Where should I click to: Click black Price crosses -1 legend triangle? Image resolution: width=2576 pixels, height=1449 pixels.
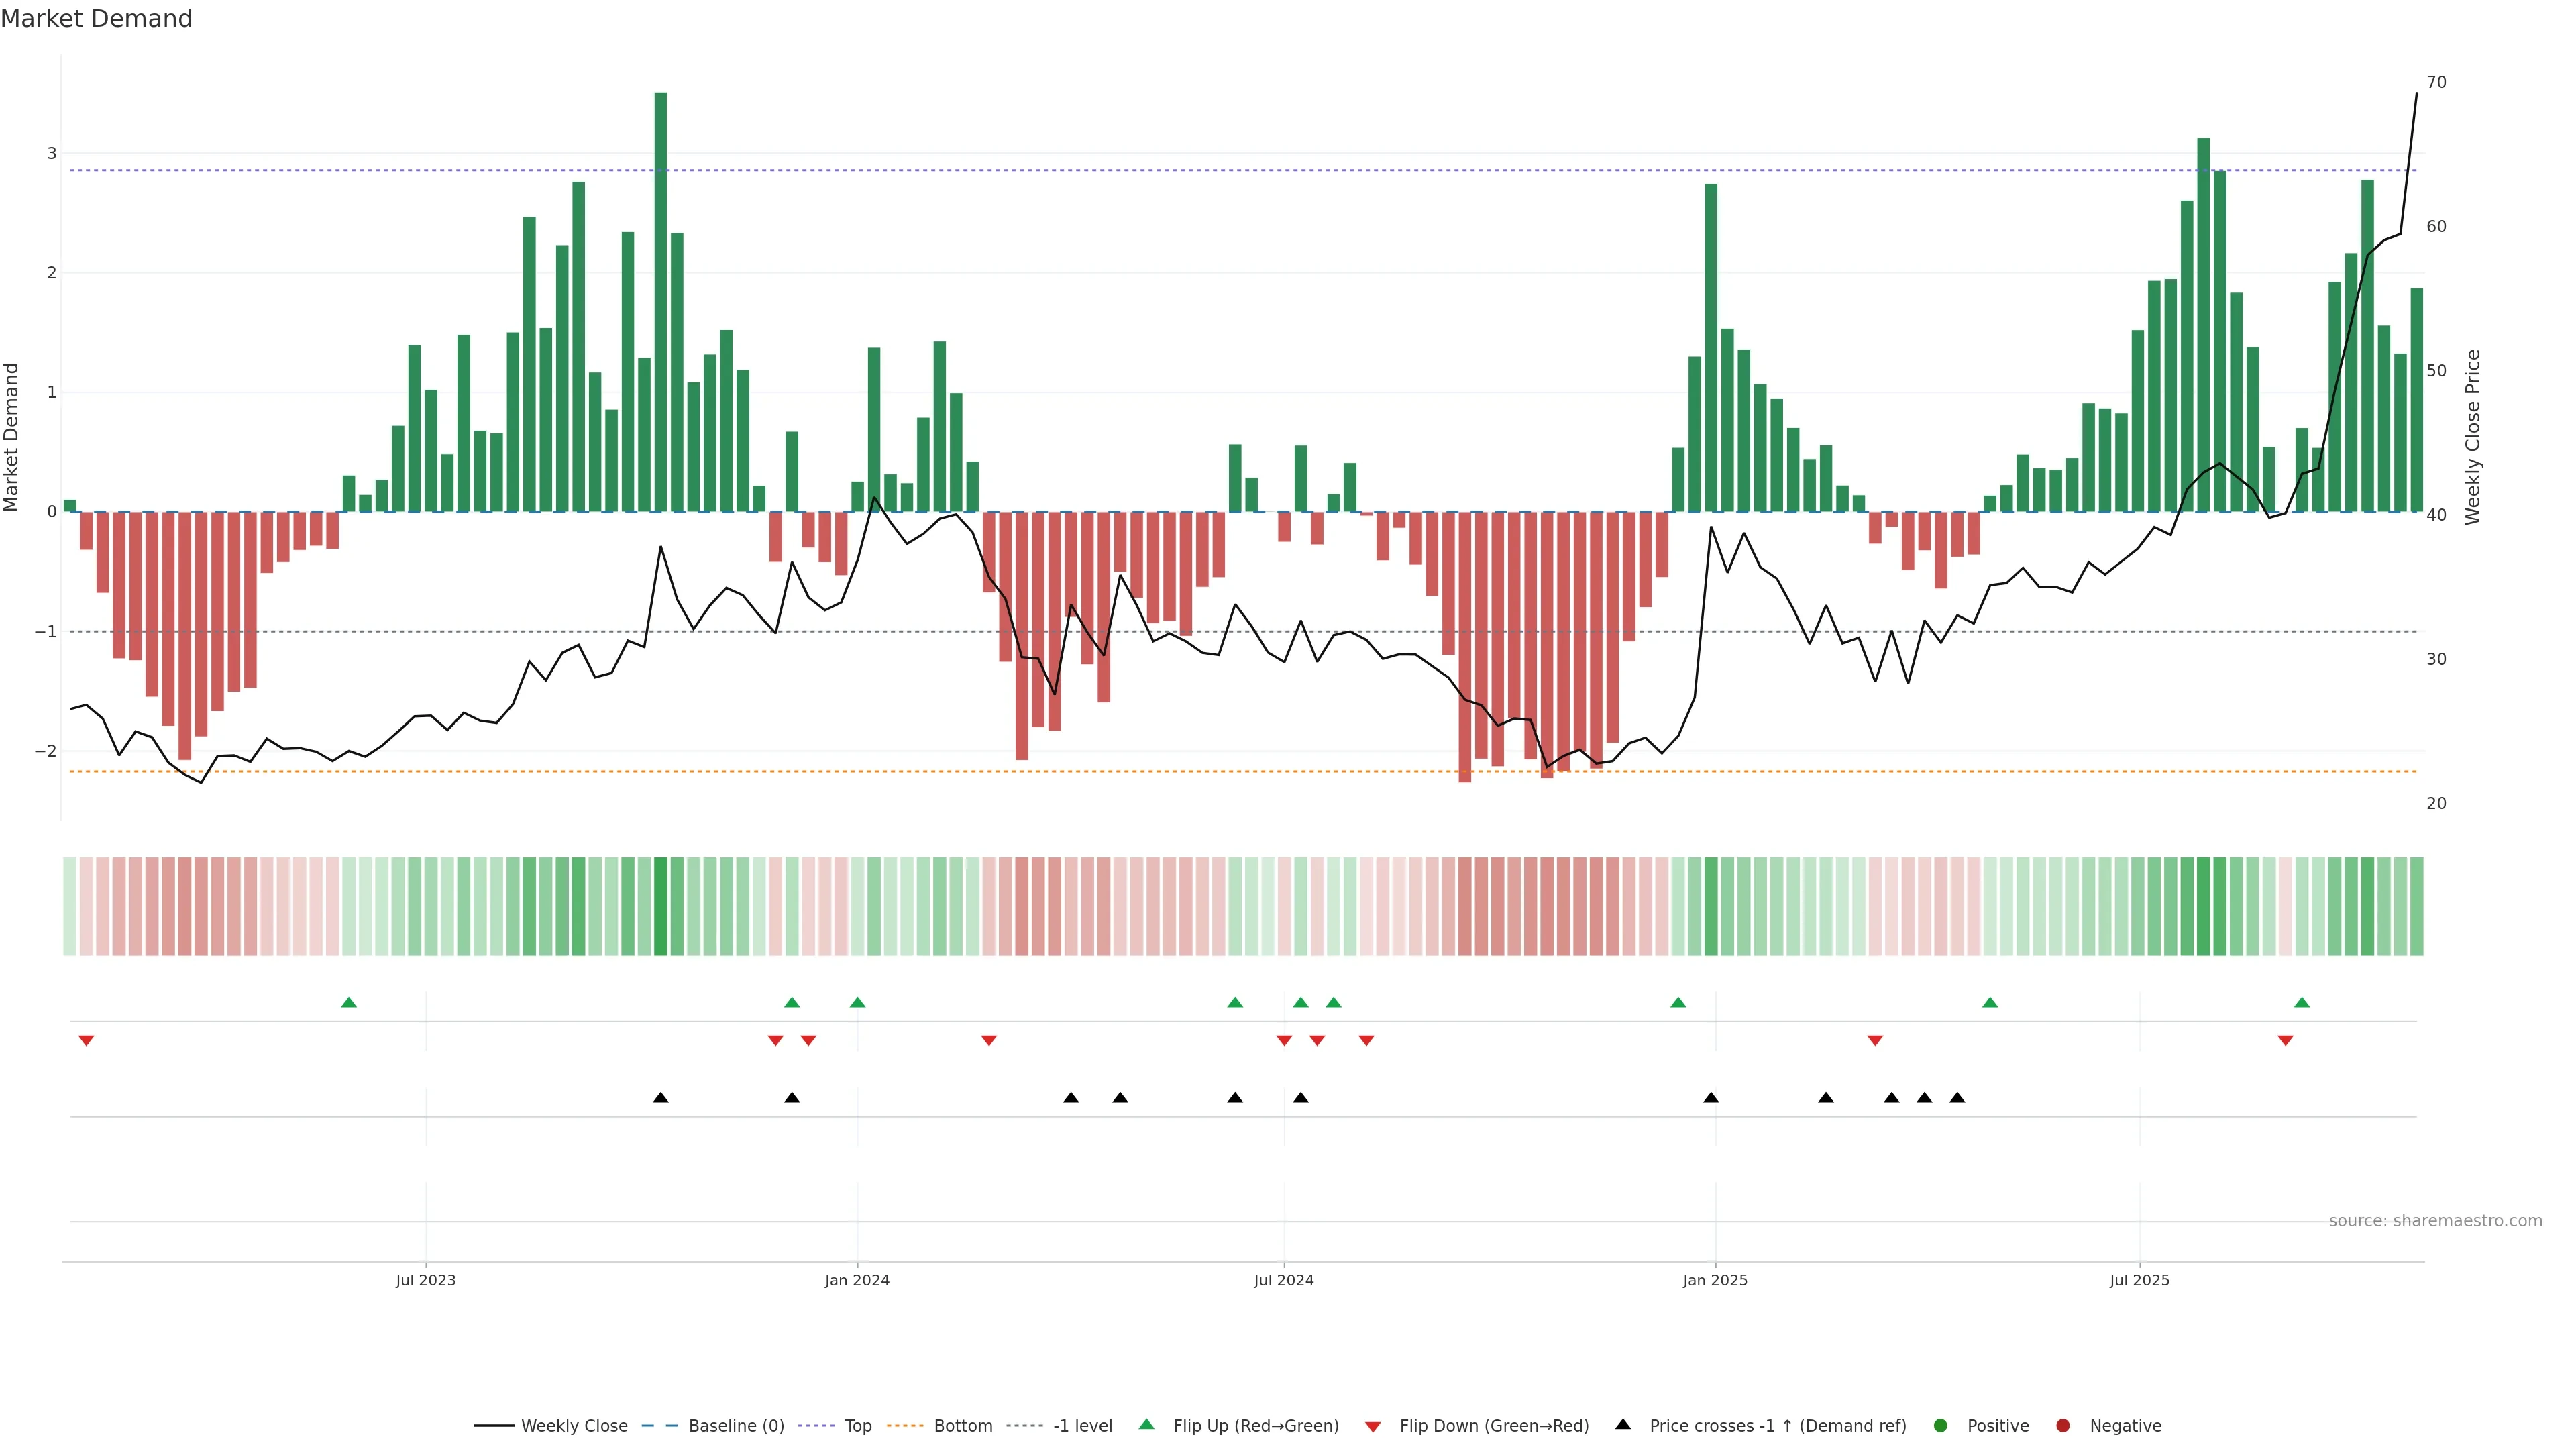coord(1623,1425)
